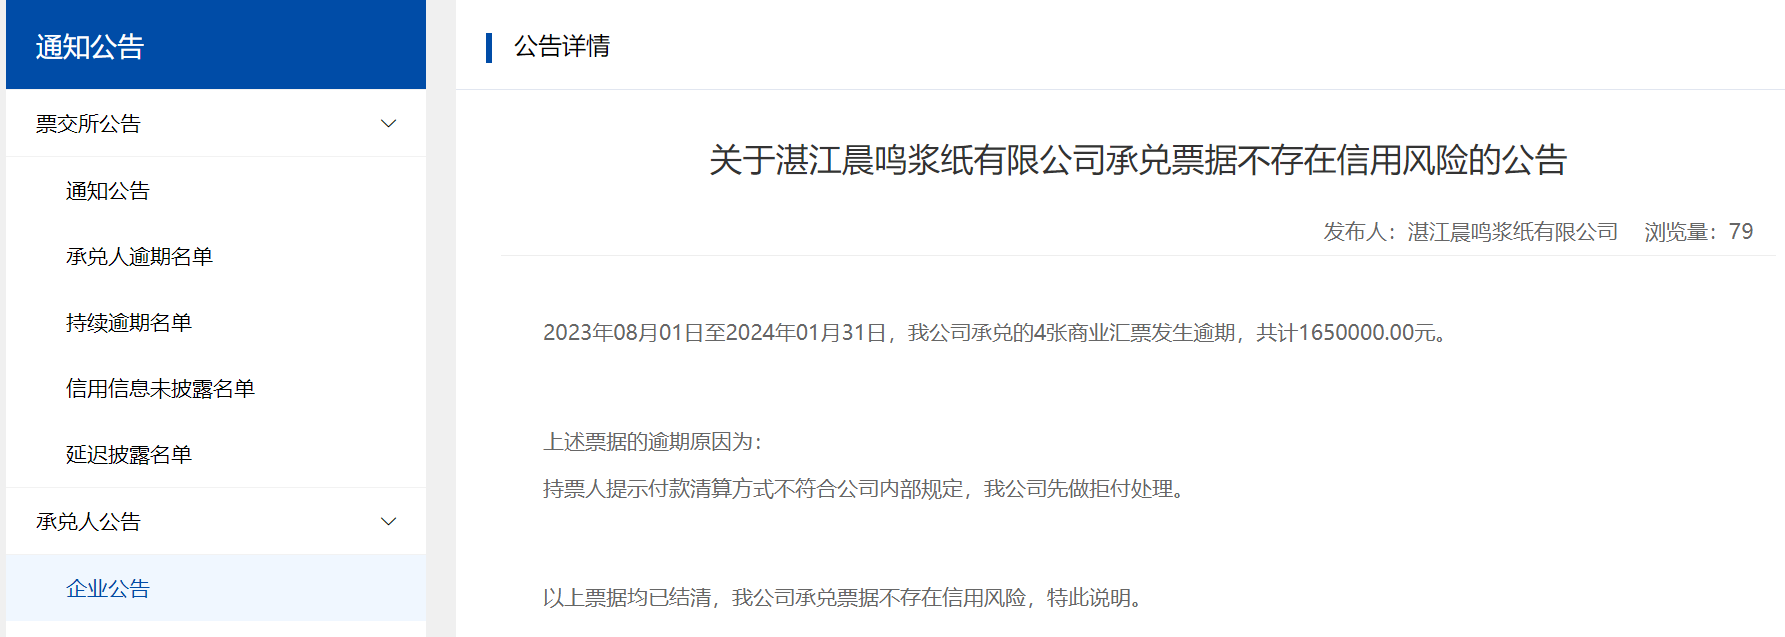Click the blue 通知公告 sidebar header
The width and height of the screenshot is (1785, 637).
[x=216, y=45]
